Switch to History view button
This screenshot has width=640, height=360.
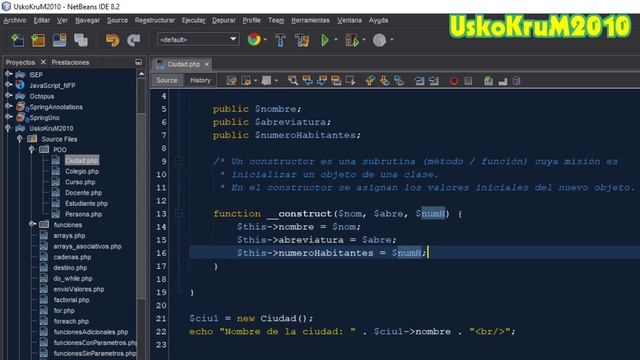point(200,80)
